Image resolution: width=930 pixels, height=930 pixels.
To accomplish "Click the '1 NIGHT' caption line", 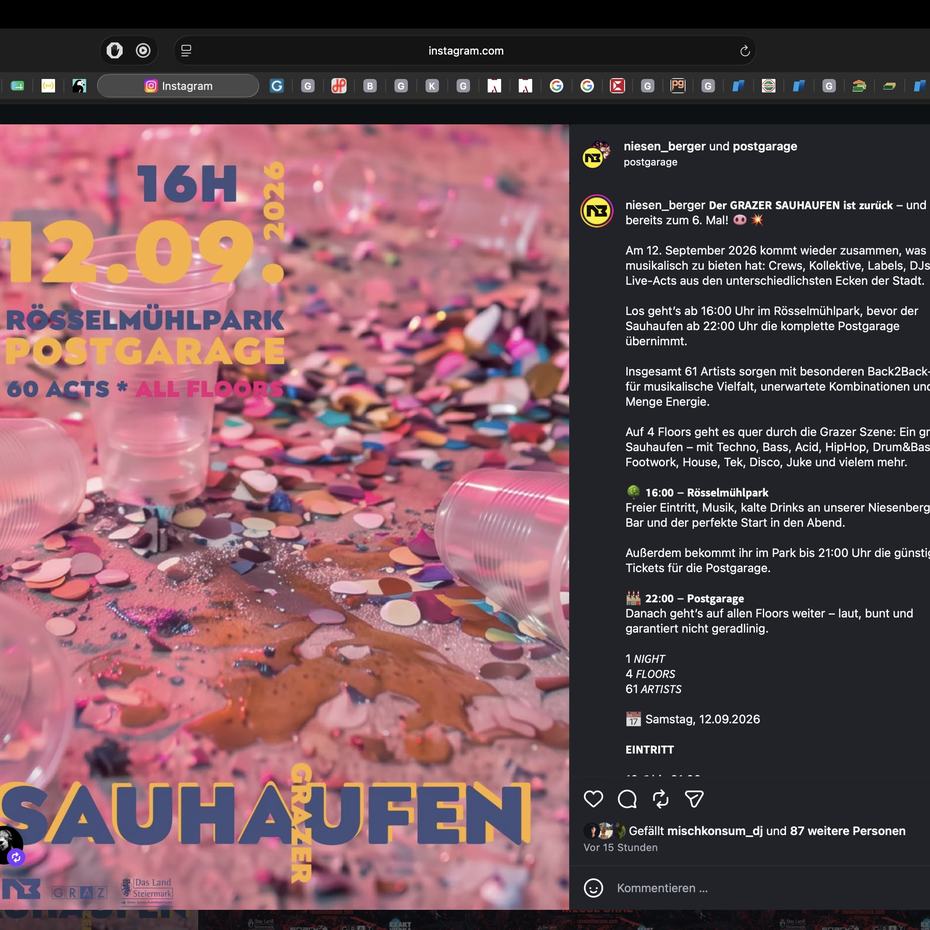I will (645, 659).
